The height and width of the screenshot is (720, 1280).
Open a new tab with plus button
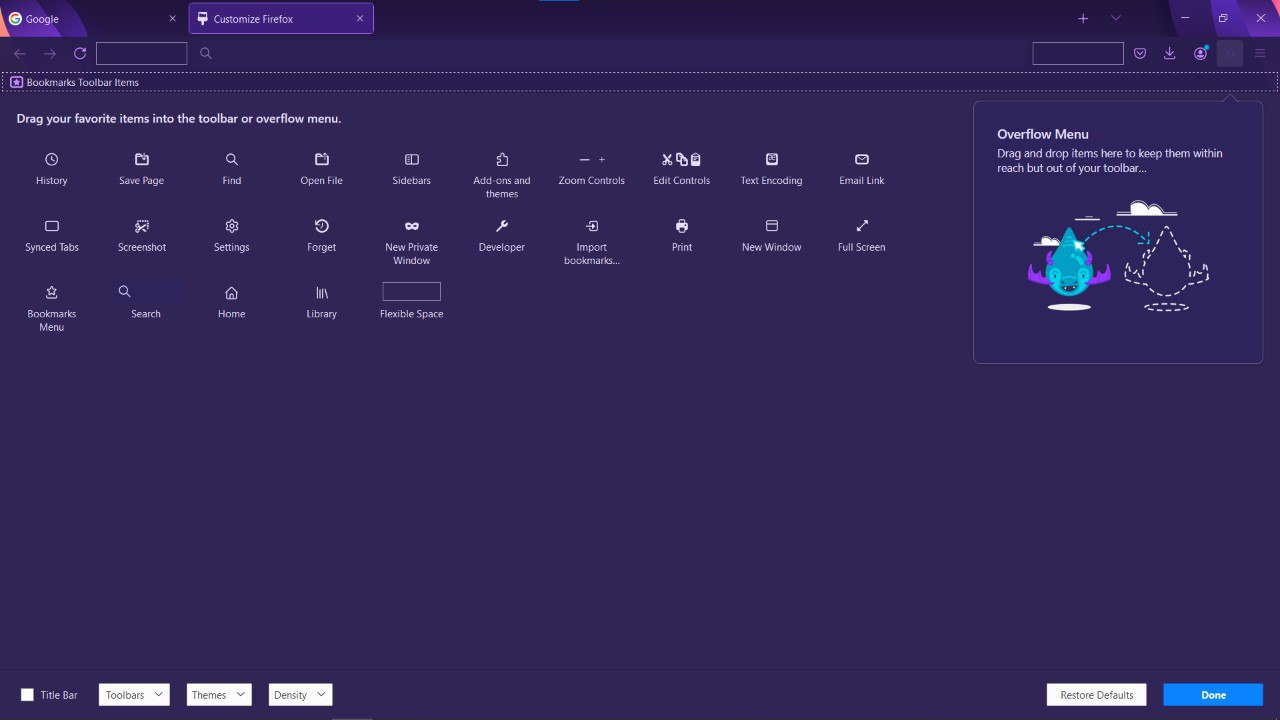tap(1083, 18)
